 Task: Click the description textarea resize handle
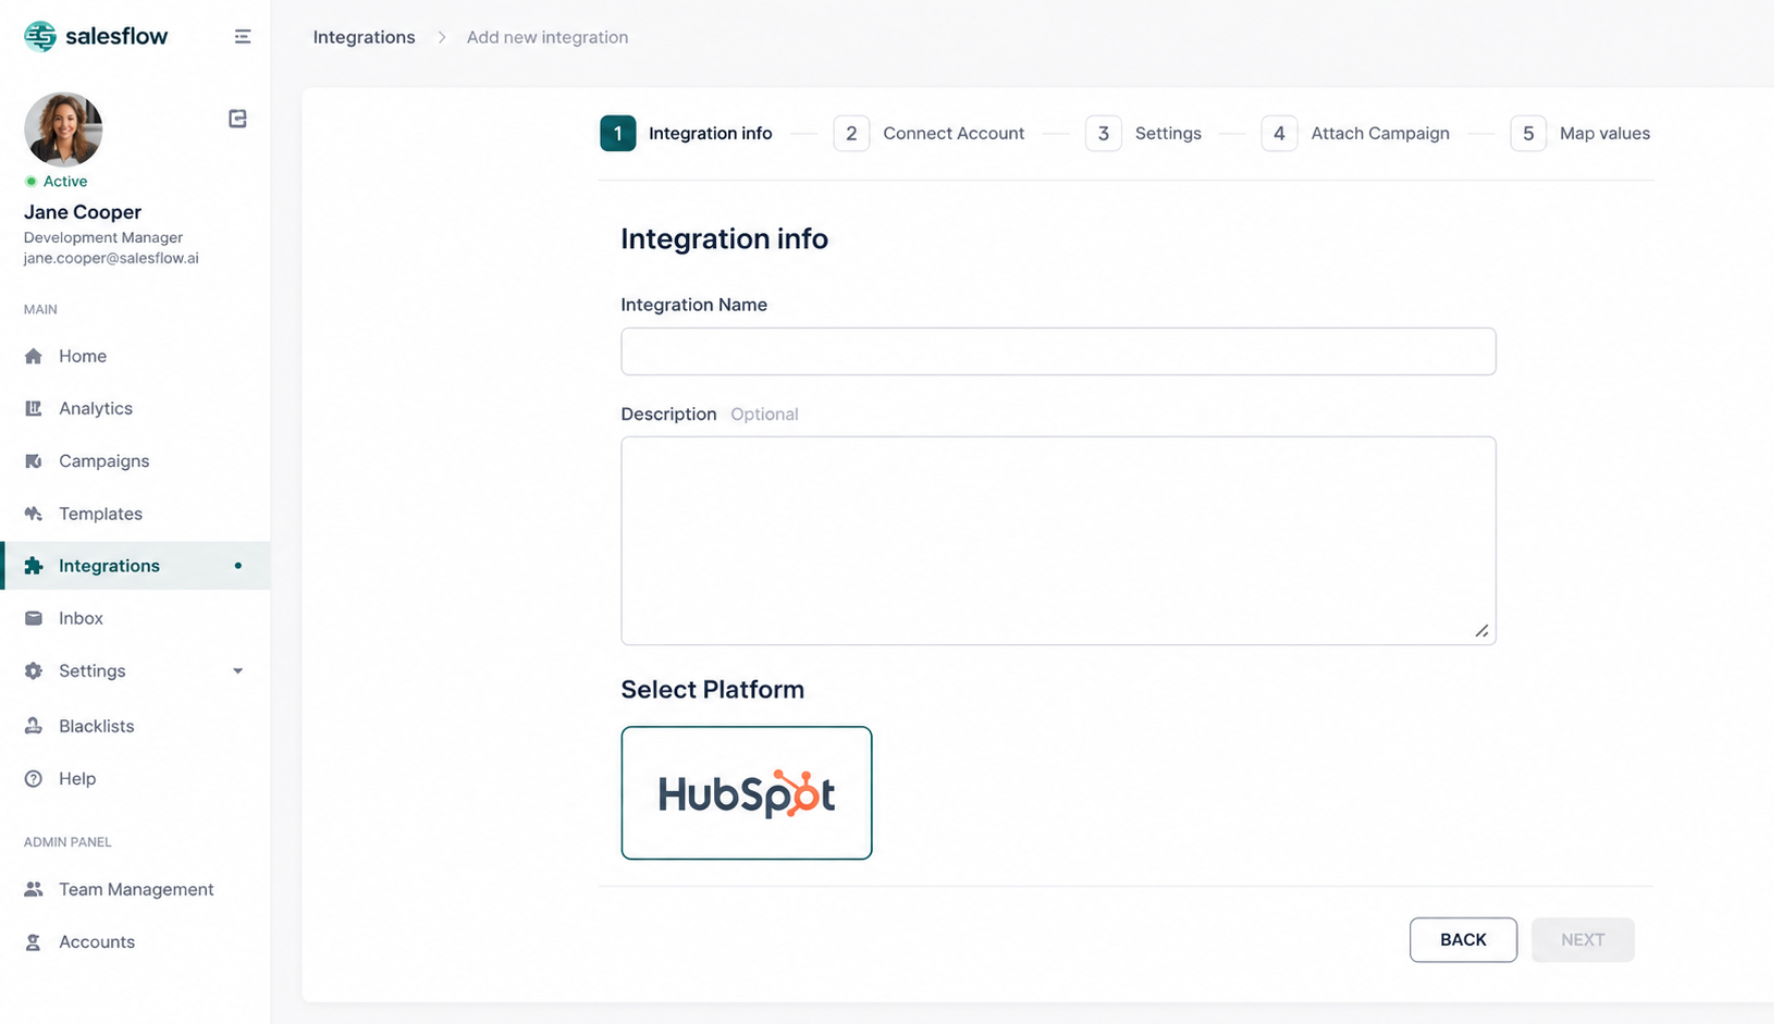coord(1482,631)
